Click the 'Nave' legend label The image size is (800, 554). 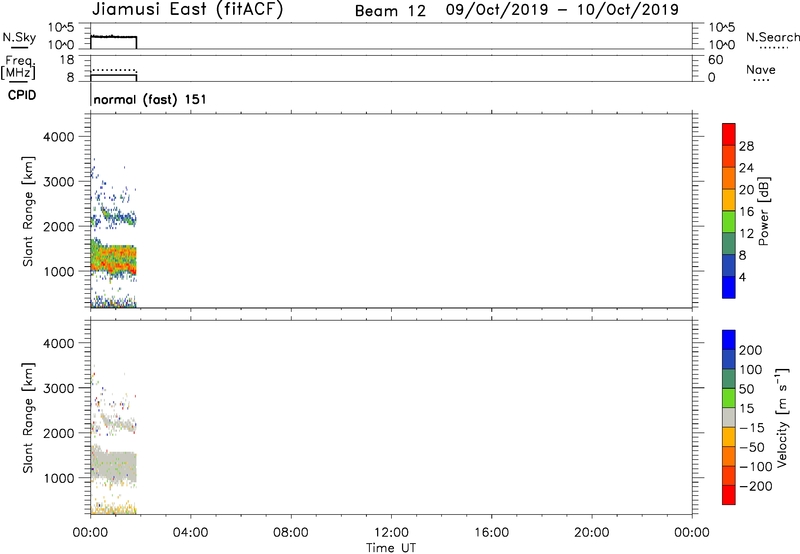761,69
